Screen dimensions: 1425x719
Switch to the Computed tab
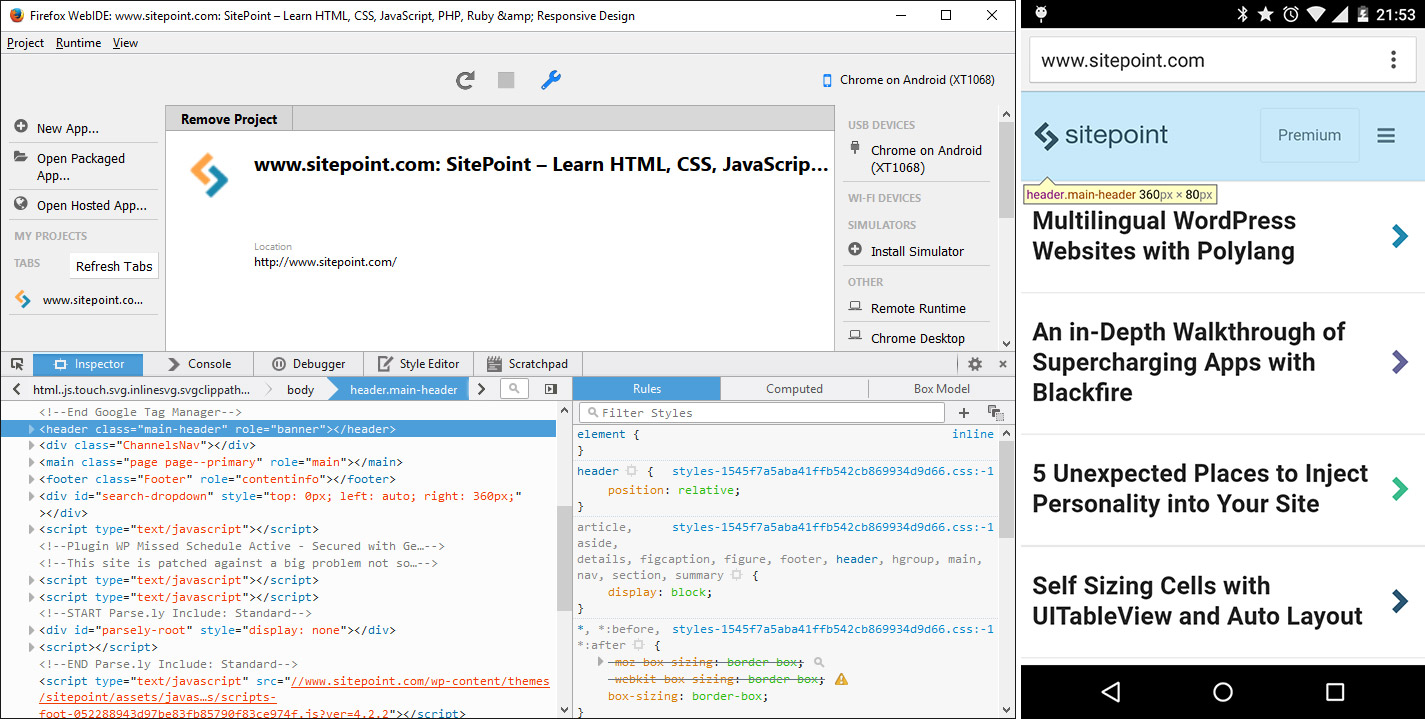point(793,388)
